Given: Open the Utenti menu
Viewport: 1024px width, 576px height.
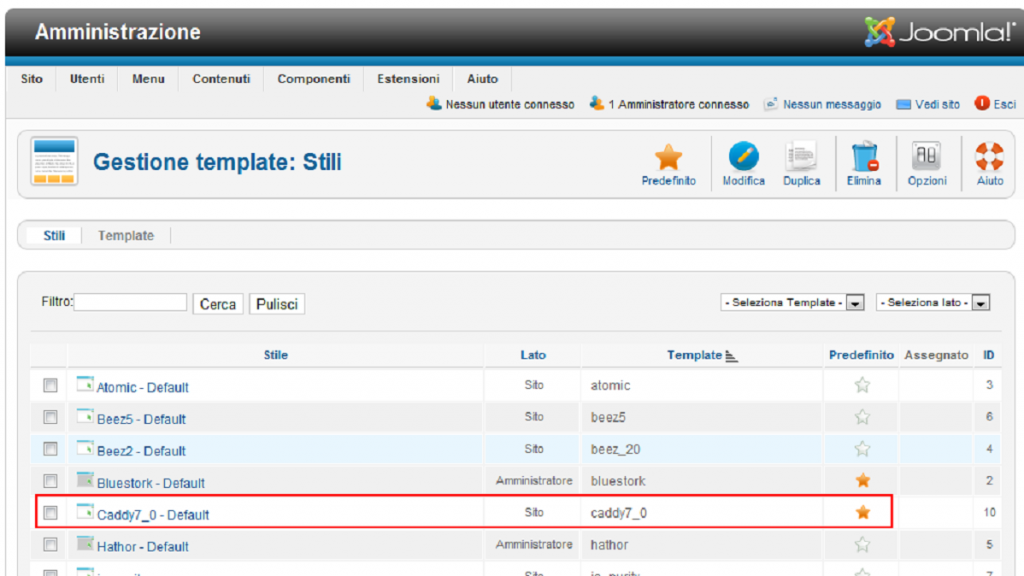Looking at the screenshot, I should pos(87,79).
